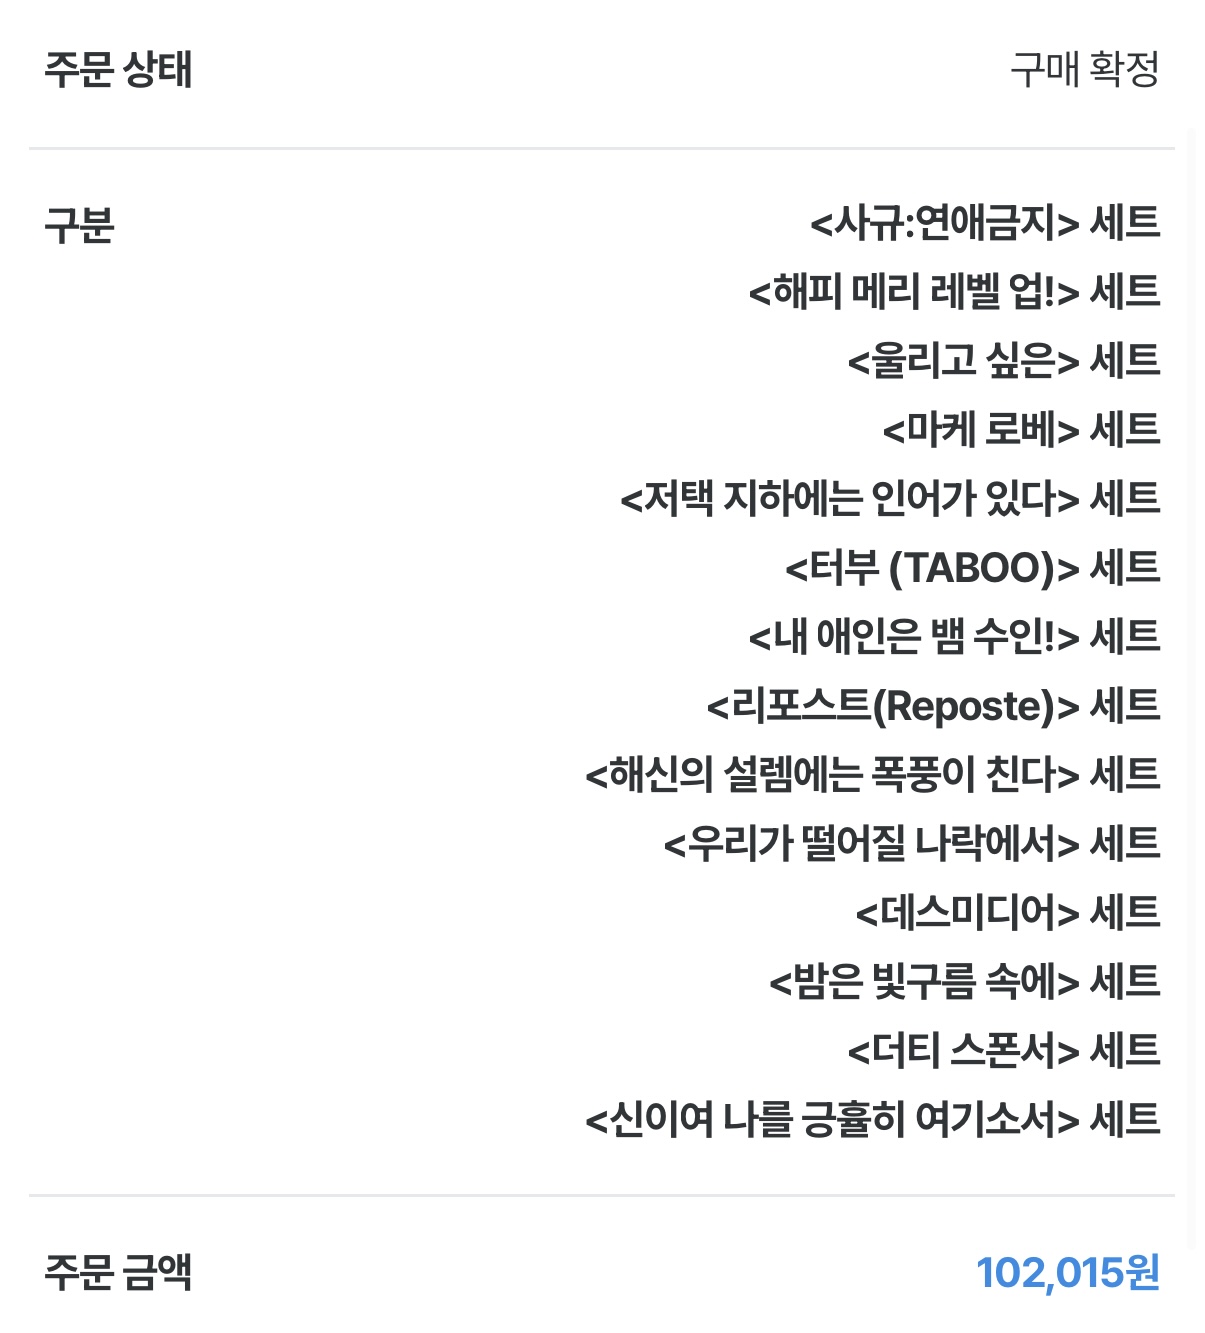This screenshot has width=1205, height=1333.
Task: Click <해신의 설렘에는 폭풍이 친다> 세트
Action: (x=872, y=775)
